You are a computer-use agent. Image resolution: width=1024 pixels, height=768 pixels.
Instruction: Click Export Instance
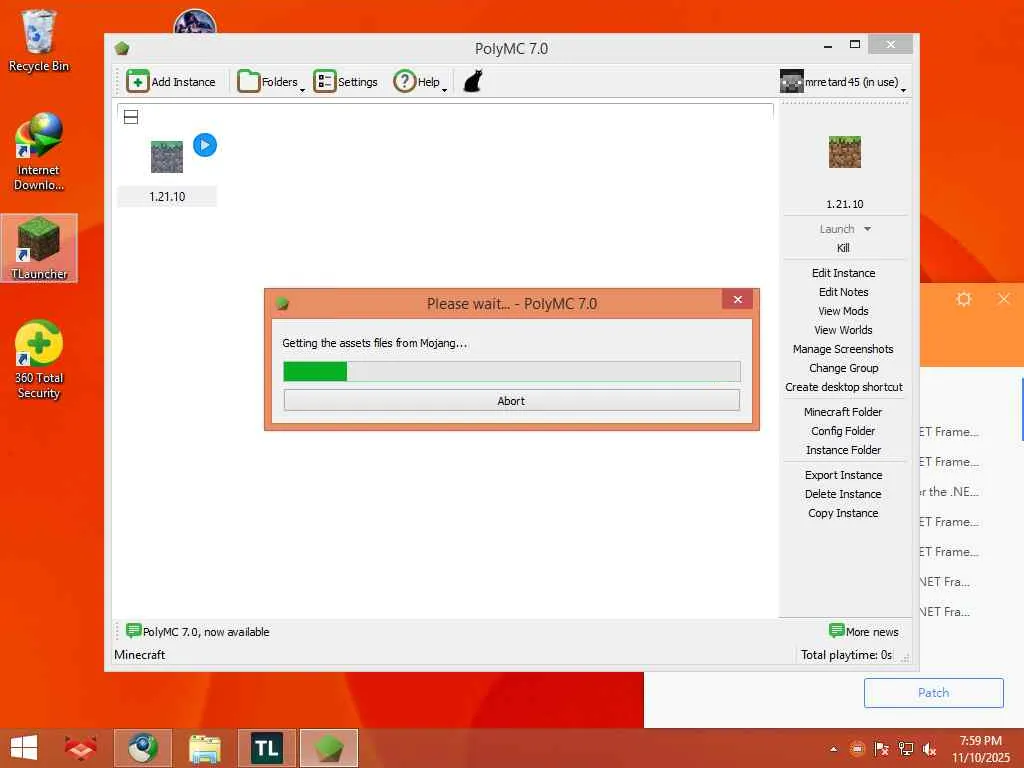point(843,475)
